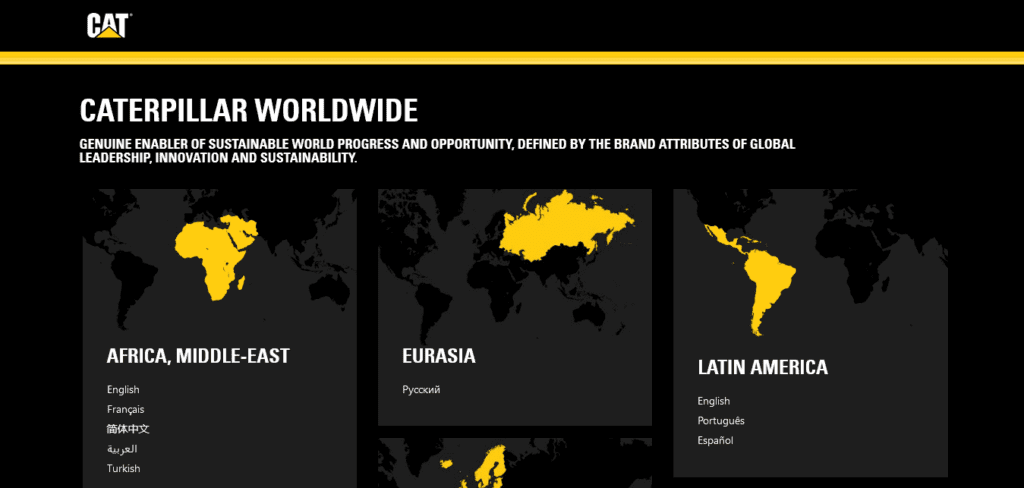Open the Latin America region map
1024x488 pixels.
point(810,265)
